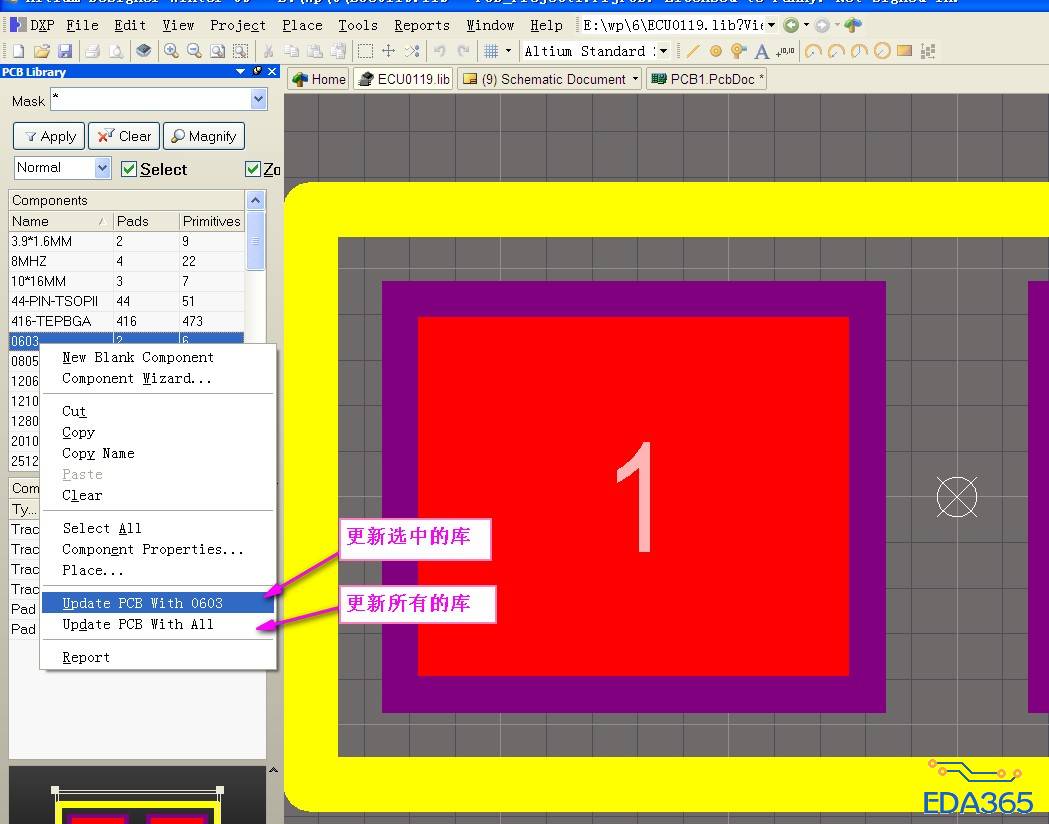This screenshot has width=1049, height=824.
Task: Zoom in using the plus magnifier icon
Action: (x=171, y=51)
